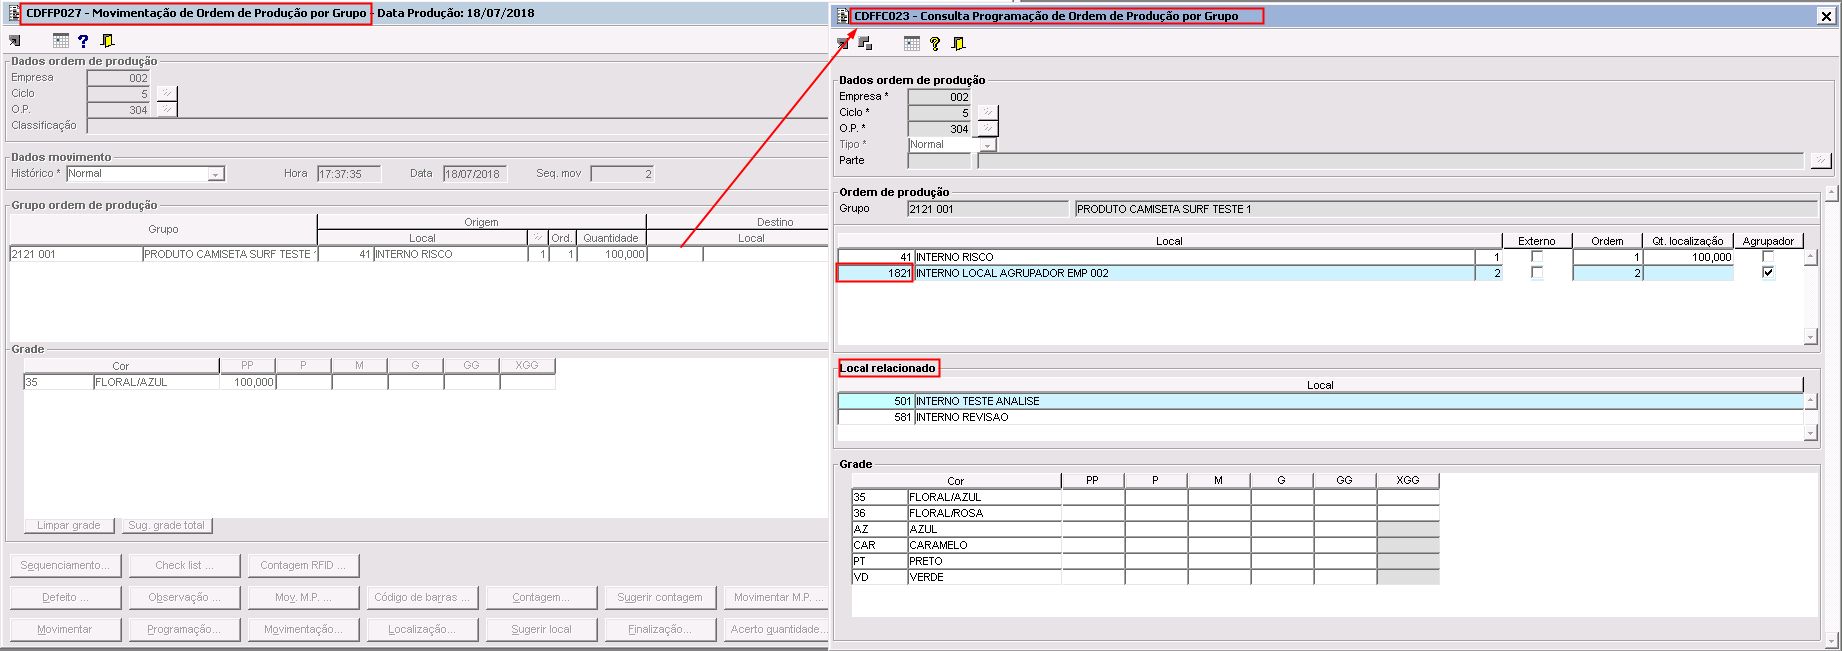Click the Programação... button
This screenshot has height=651, width=1842.
184,629
